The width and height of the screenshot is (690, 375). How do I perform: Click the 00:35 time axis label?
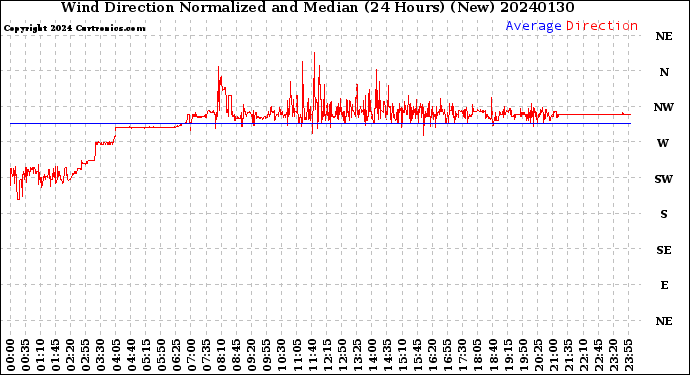(x=26, y=355)
